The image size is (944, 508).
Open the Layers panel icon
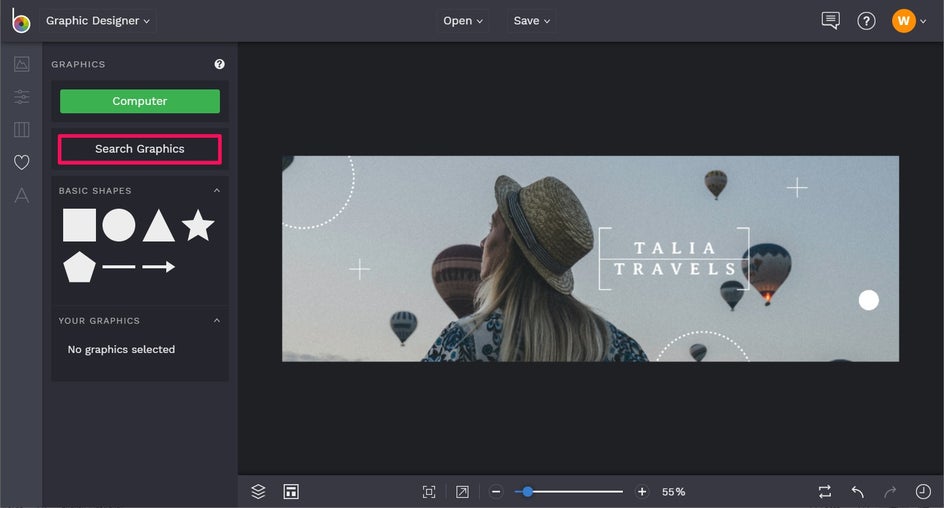258,492
